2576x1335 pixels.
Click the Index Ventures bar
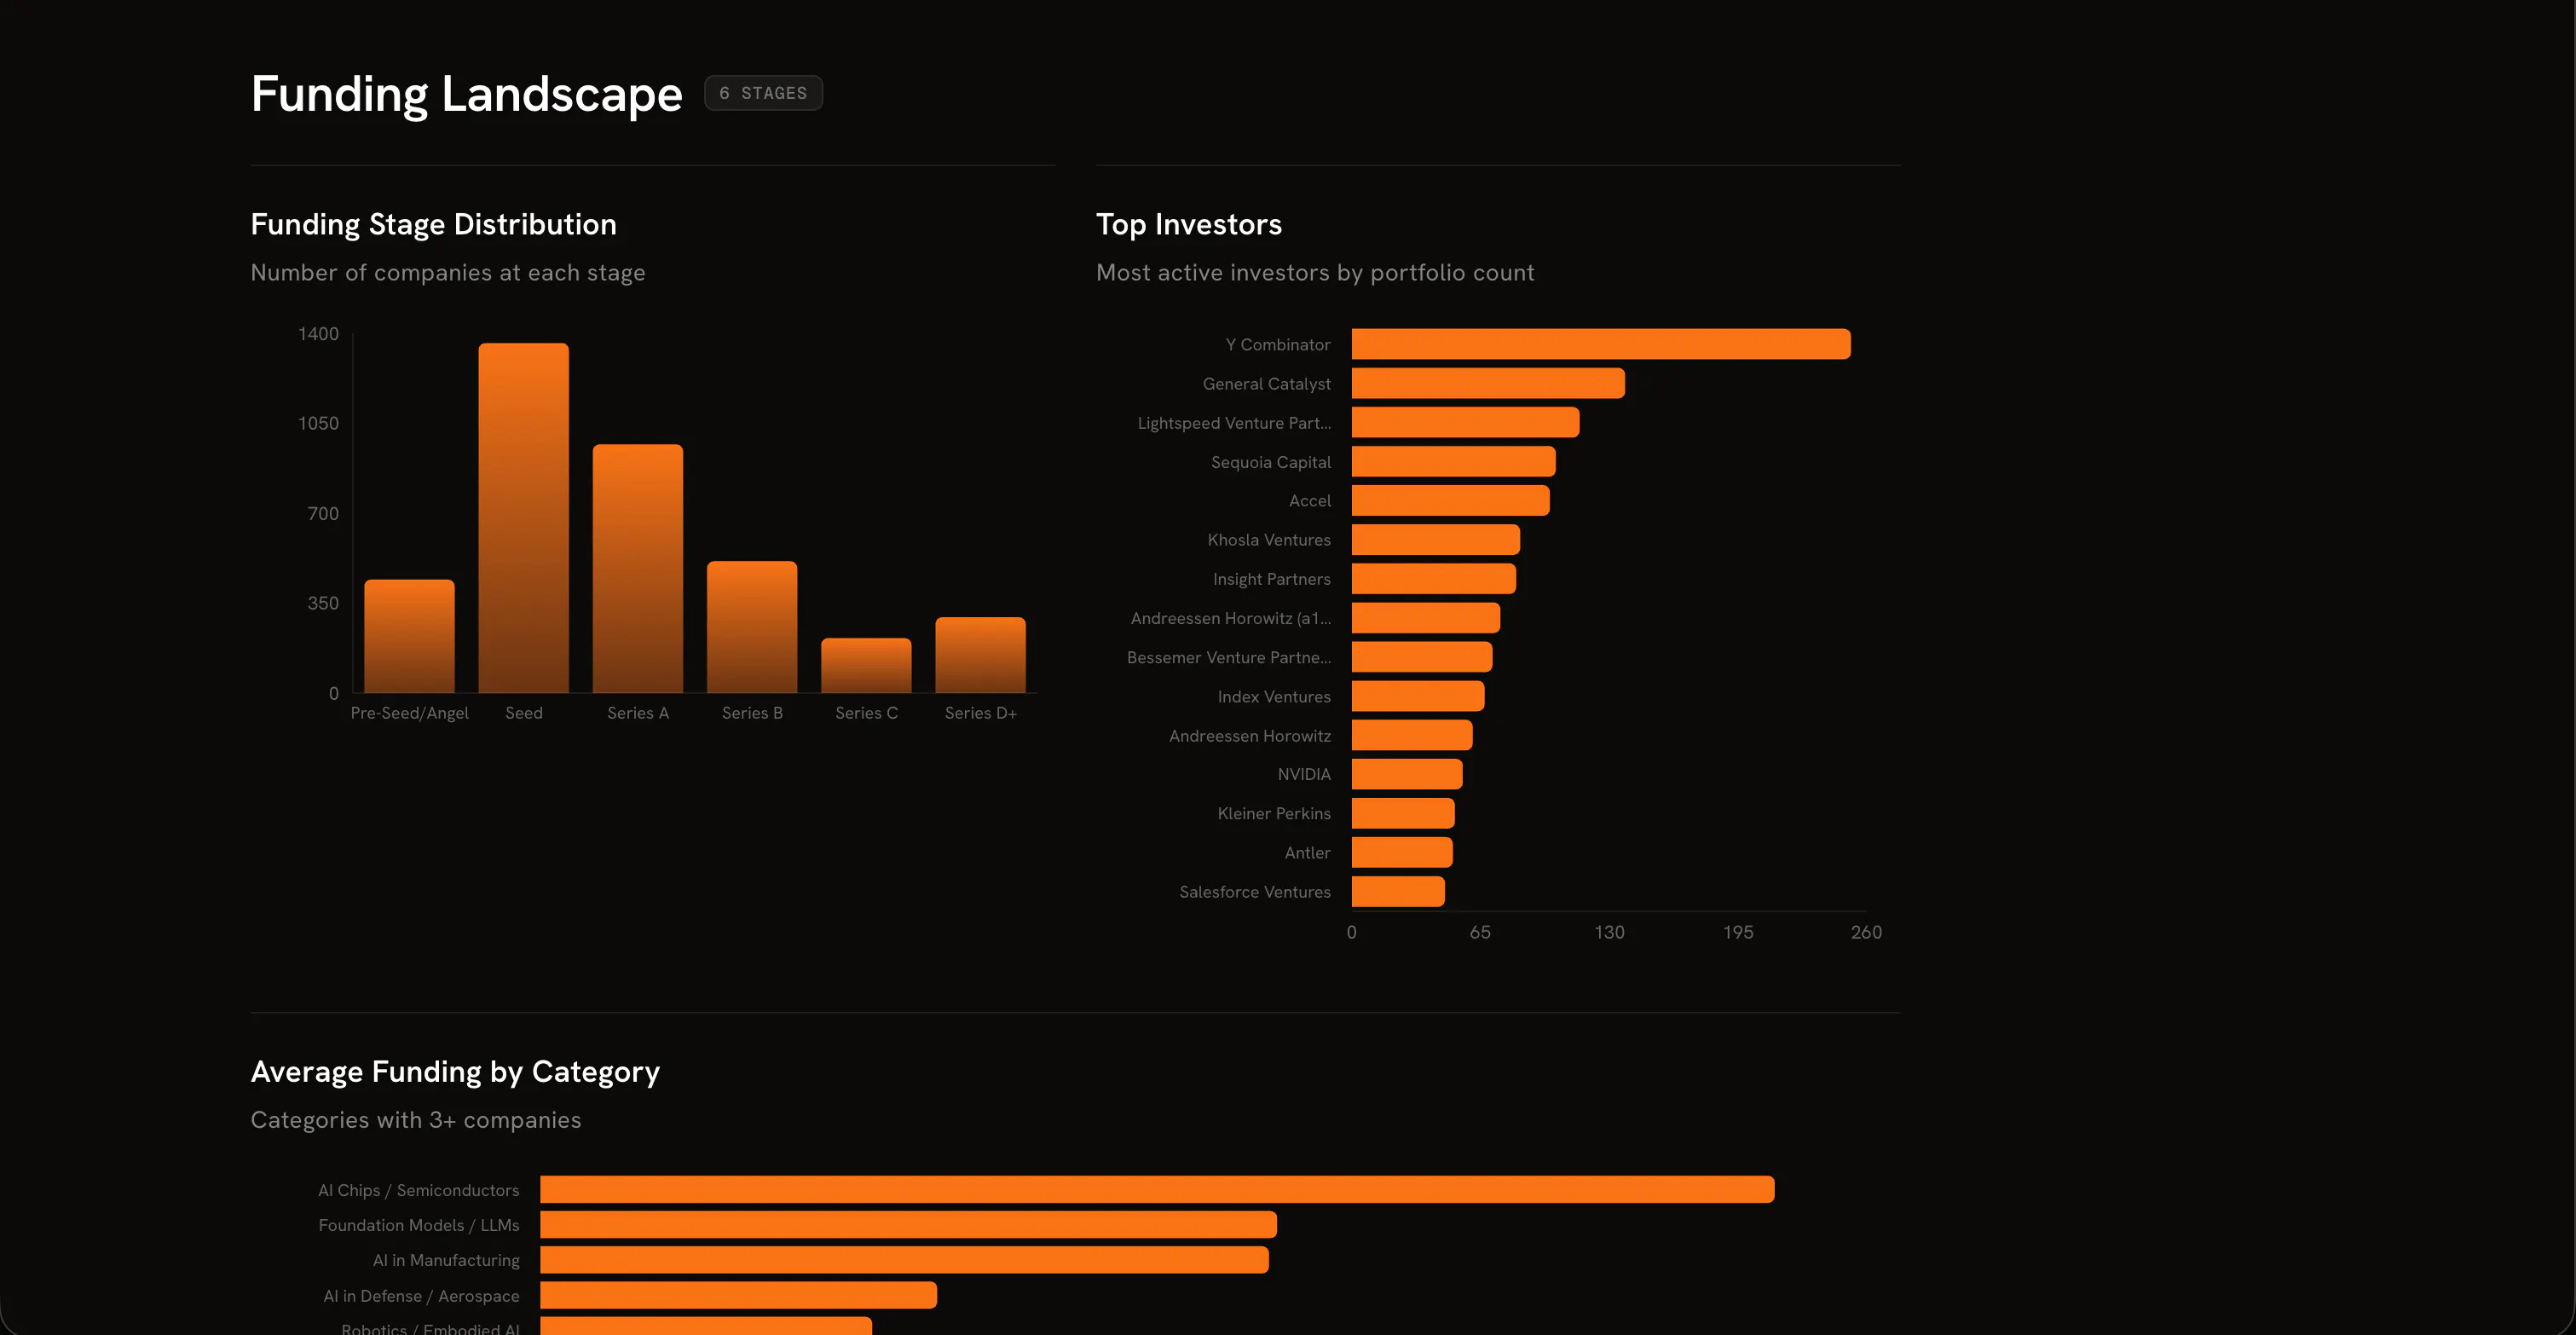(1417, 696)
